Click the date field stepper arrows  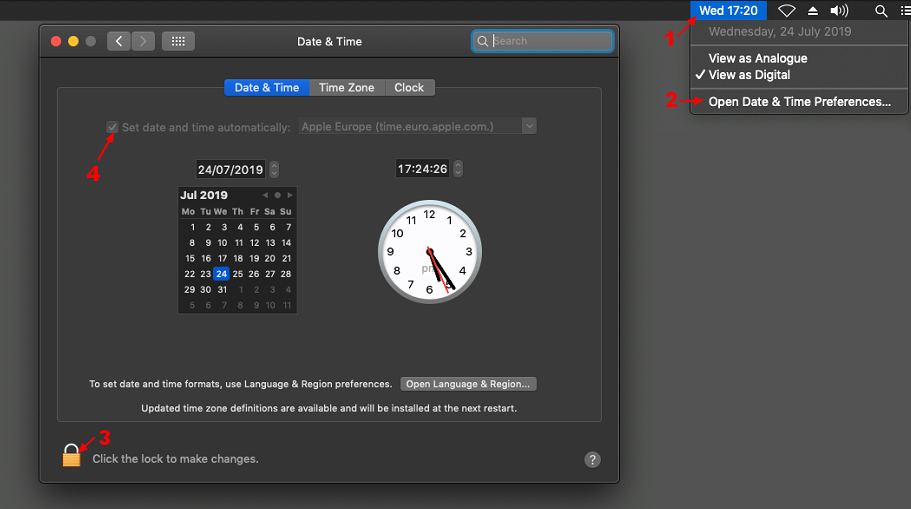pyautogui.click(x=275, y=170)
